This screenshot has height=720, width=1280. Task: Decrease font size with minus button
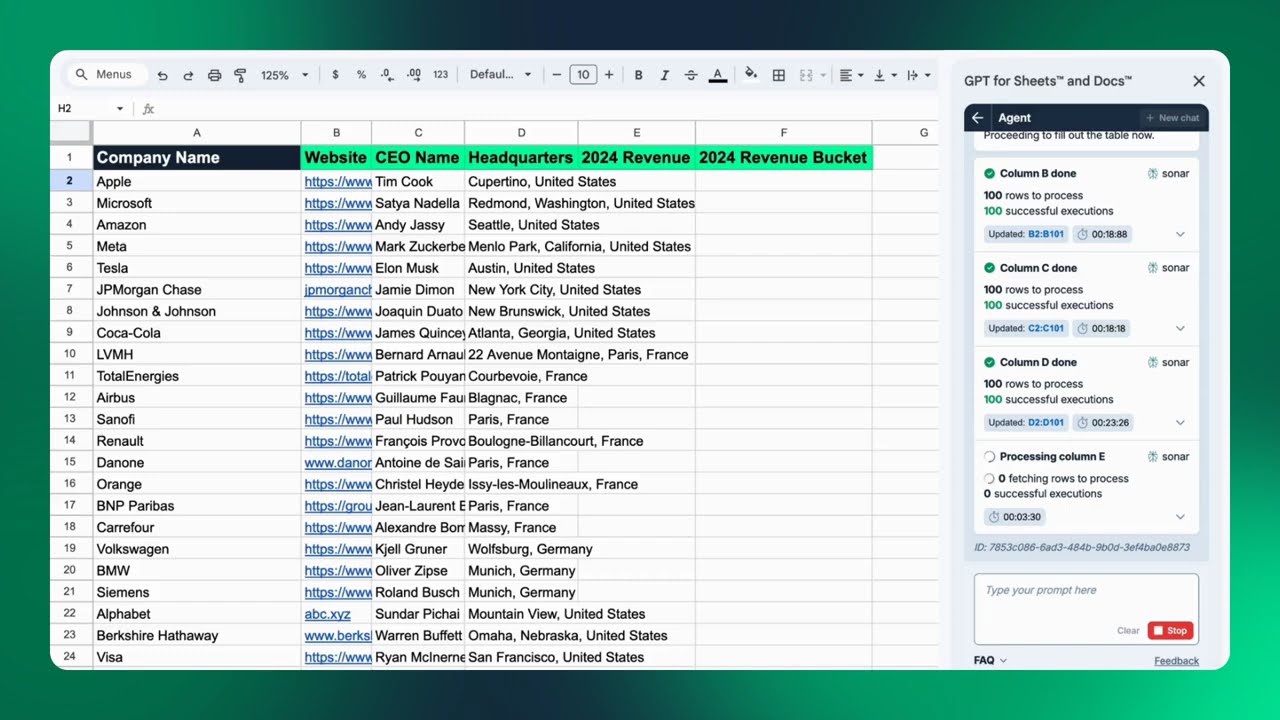click(x=557, y=75)
